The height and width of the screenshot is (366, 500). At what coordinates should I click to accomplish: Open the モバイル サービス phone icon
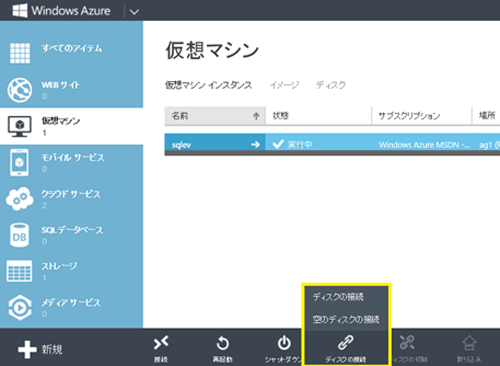pyautogui.click(x=19, y=163)
